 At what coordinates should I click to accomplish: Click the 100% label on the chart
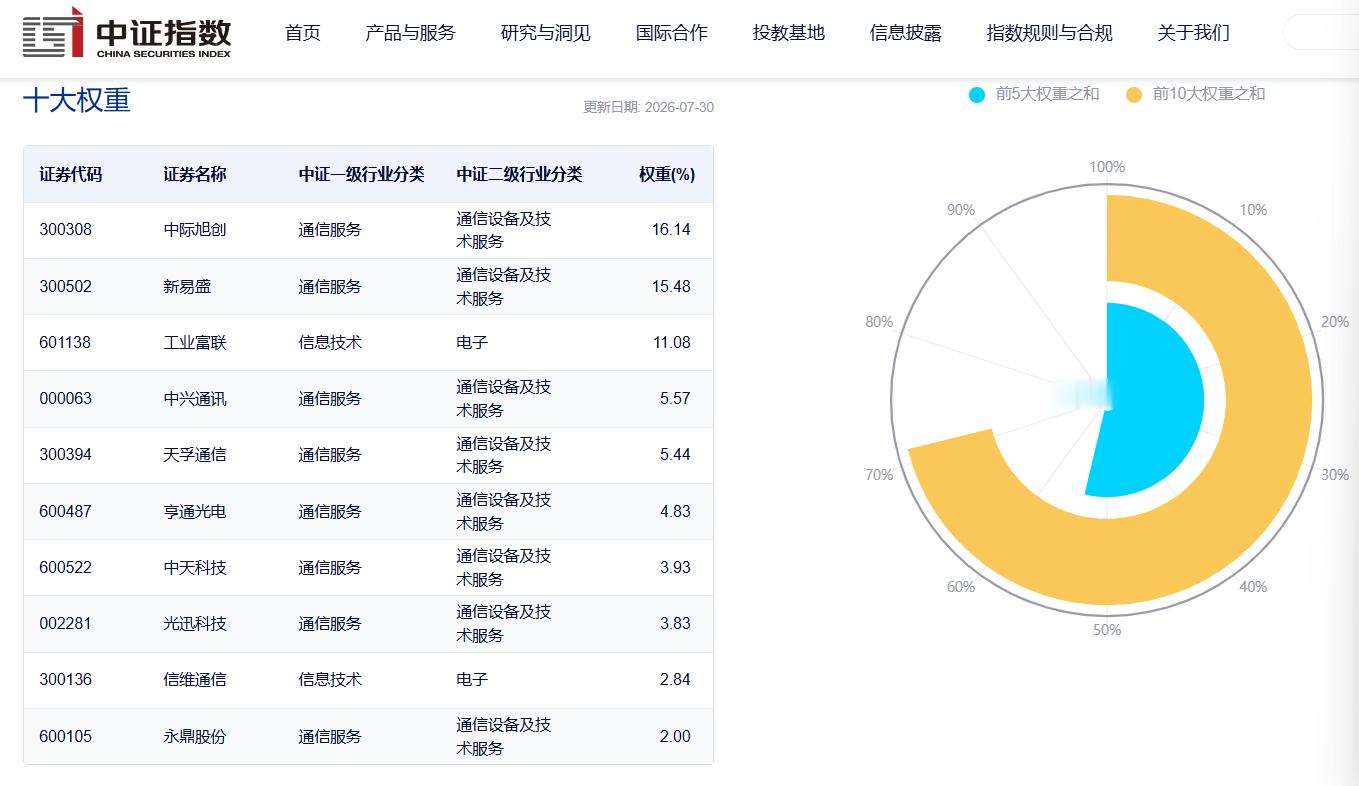(1107, 167)
